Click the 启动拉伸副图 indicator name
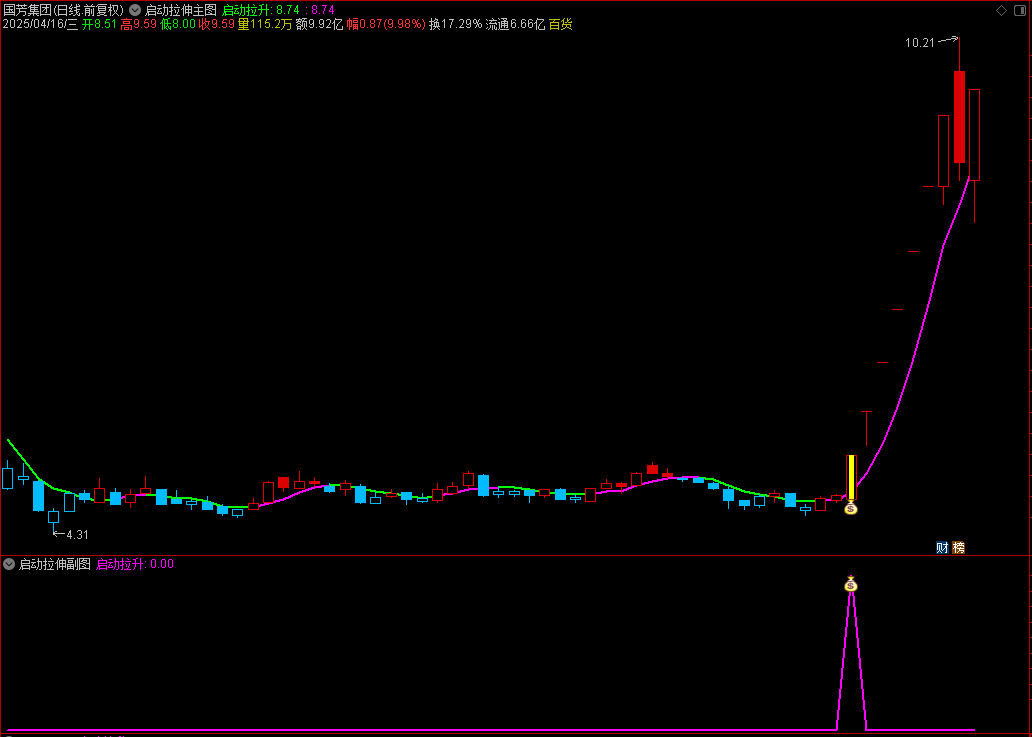1032x737 pixels. (x=55, y=564)
